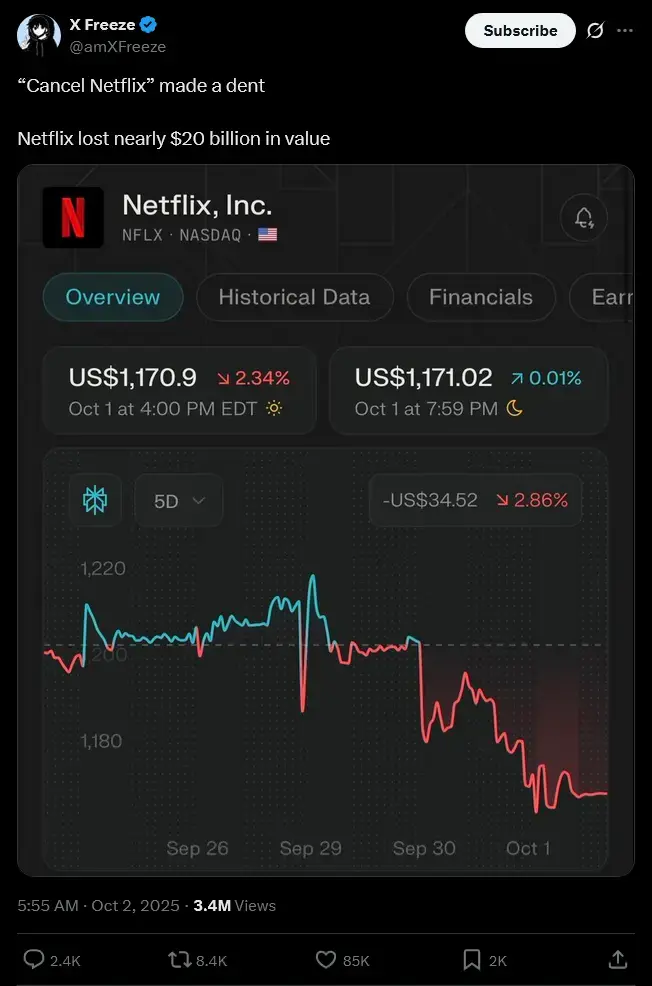
Task: Open the @amXFreeze handle link
Action: coord(118,47)
